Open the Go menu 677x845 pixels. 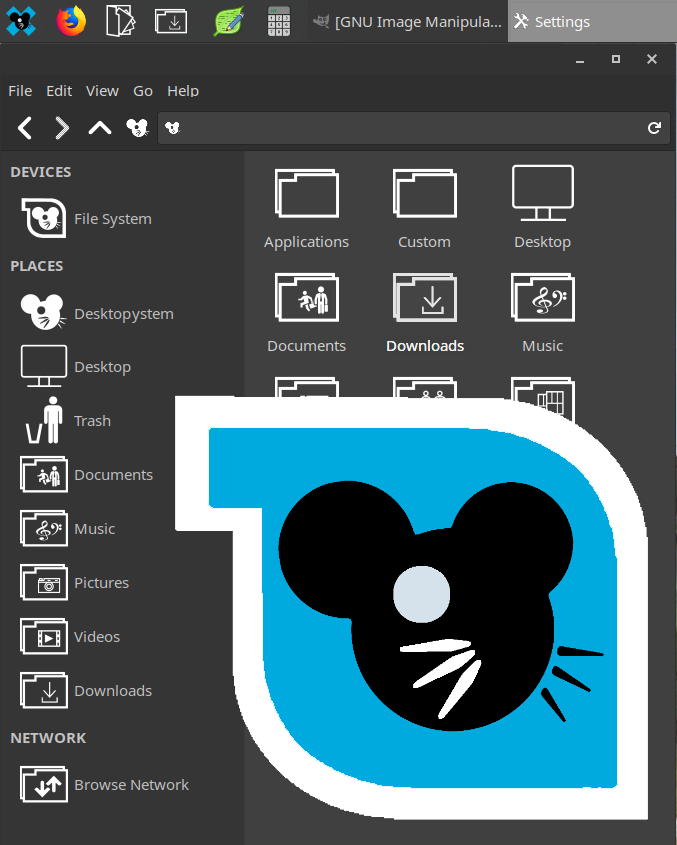click(143, 91)
